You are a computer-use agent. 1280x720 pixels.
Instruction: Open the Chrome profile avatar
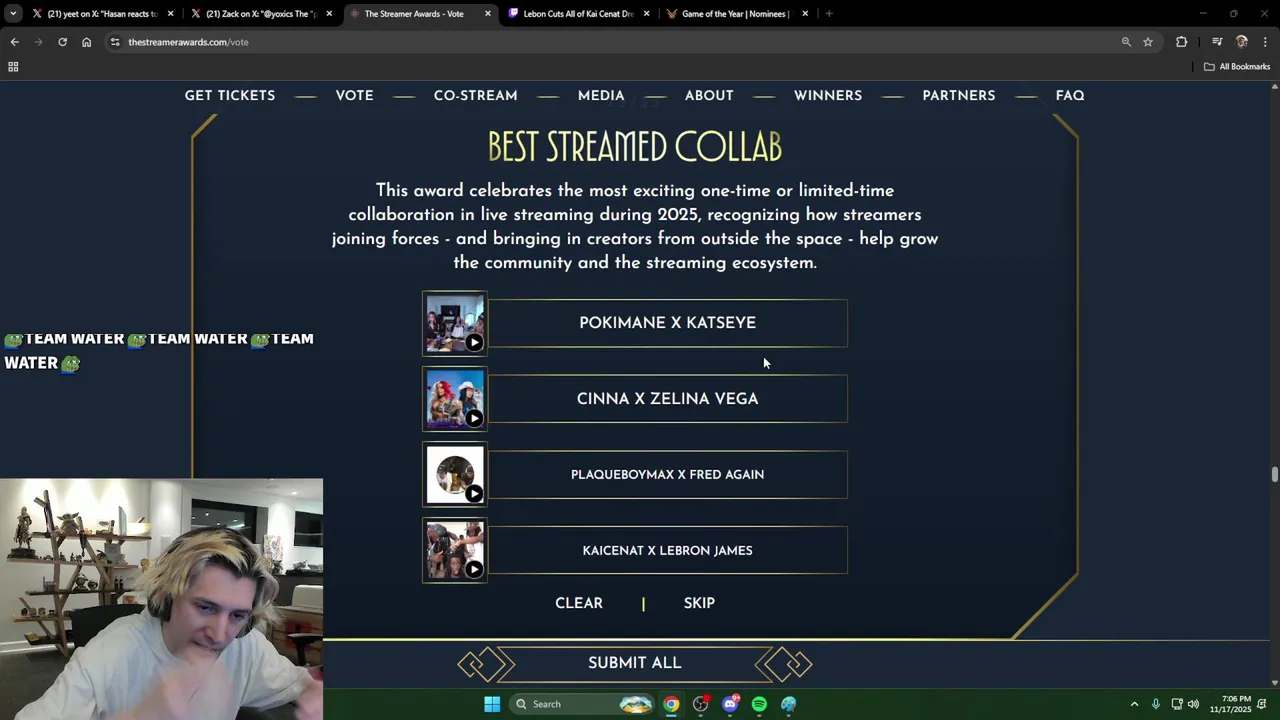[1242, 42]
